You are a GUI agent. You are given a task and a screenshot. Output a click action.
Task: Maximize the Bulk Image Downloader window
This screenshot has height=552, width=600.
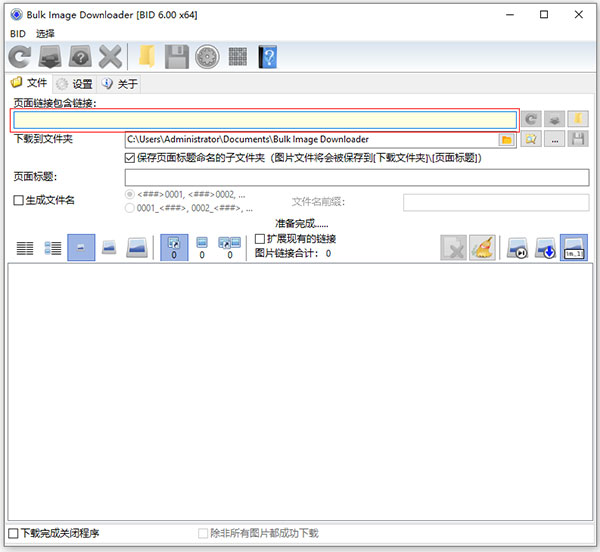[x=544, y=15]
